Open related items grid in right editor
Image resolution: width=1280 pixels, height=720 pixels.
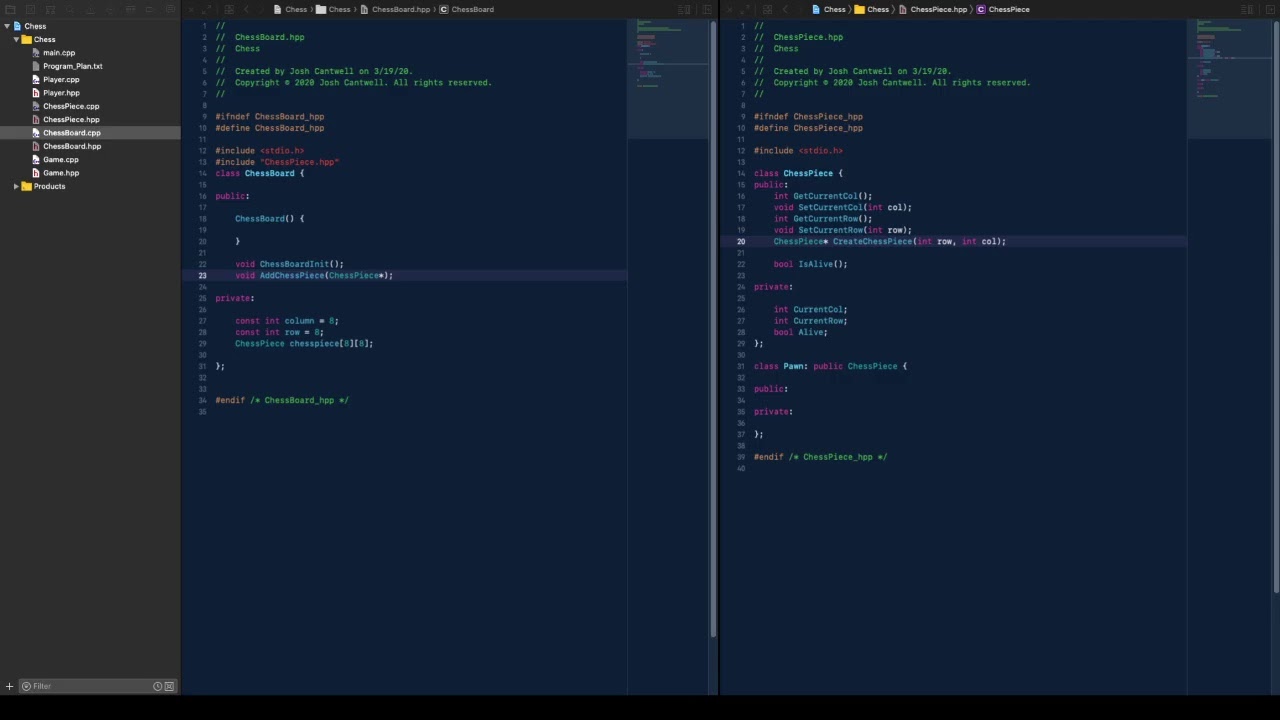click(767, 9)
